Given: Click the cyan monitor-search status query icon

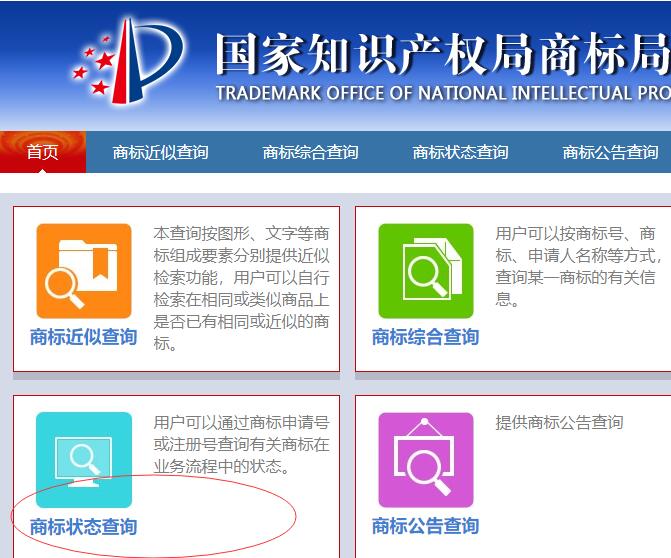Looking at the screenshot, I should point(84,459).
